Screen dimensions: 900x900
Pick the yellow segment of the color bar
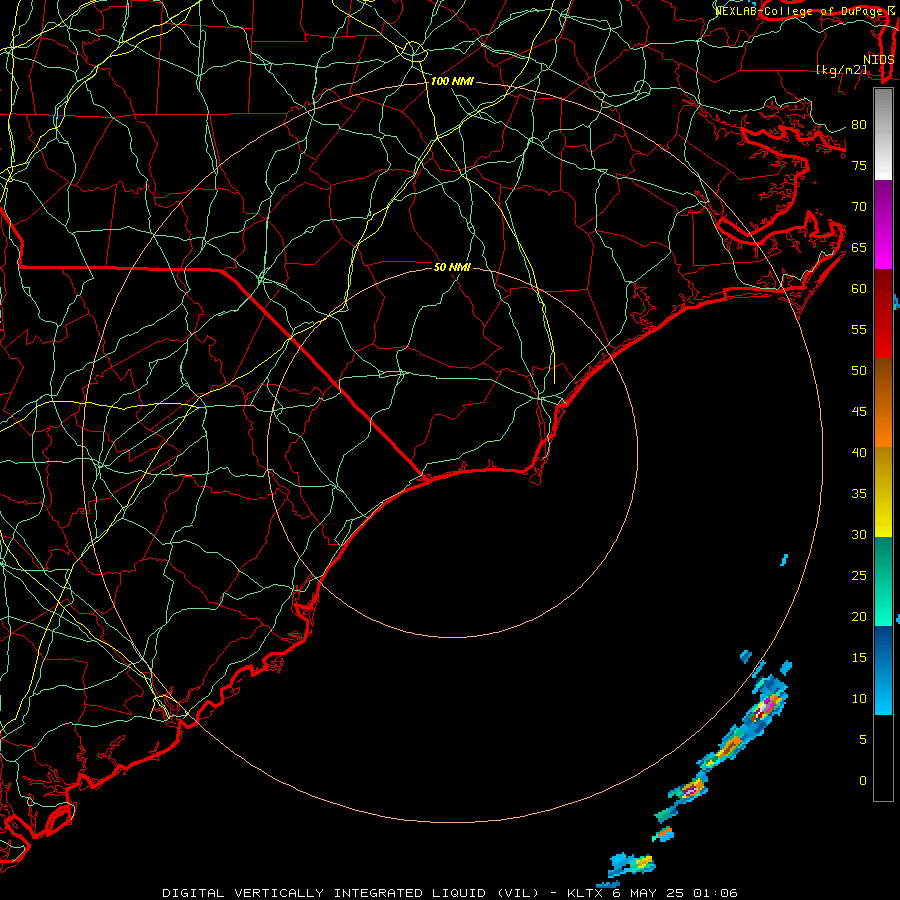coord(883,492)
